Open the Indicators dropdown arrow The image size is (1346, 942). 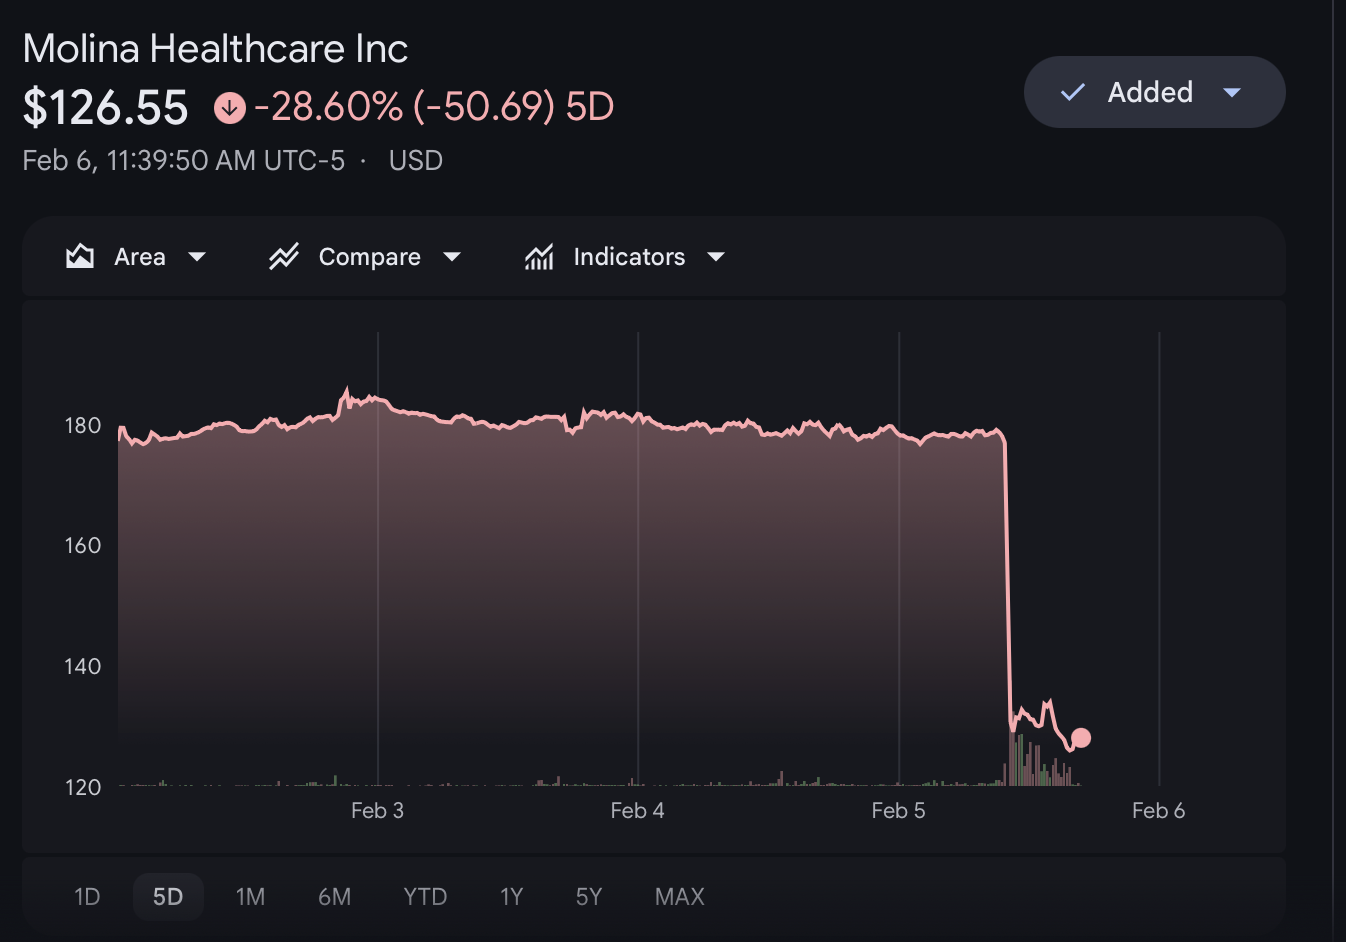tap(716, 257)
